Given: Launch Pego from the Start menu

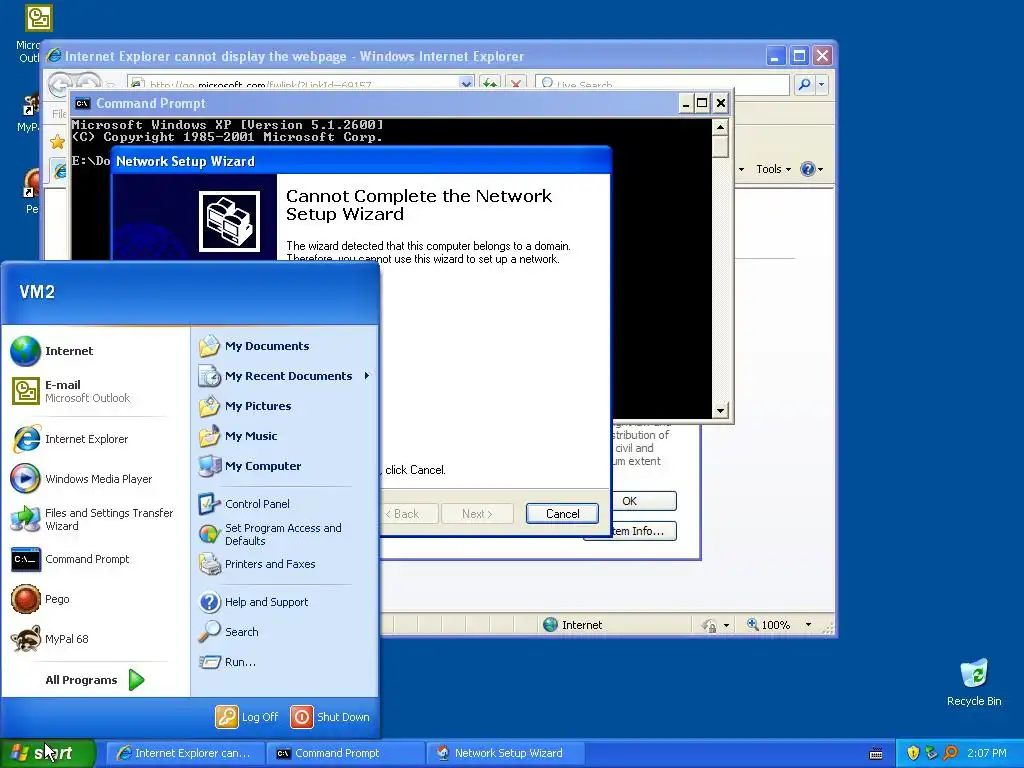Looking at the screenshot, I should [40, 599].
